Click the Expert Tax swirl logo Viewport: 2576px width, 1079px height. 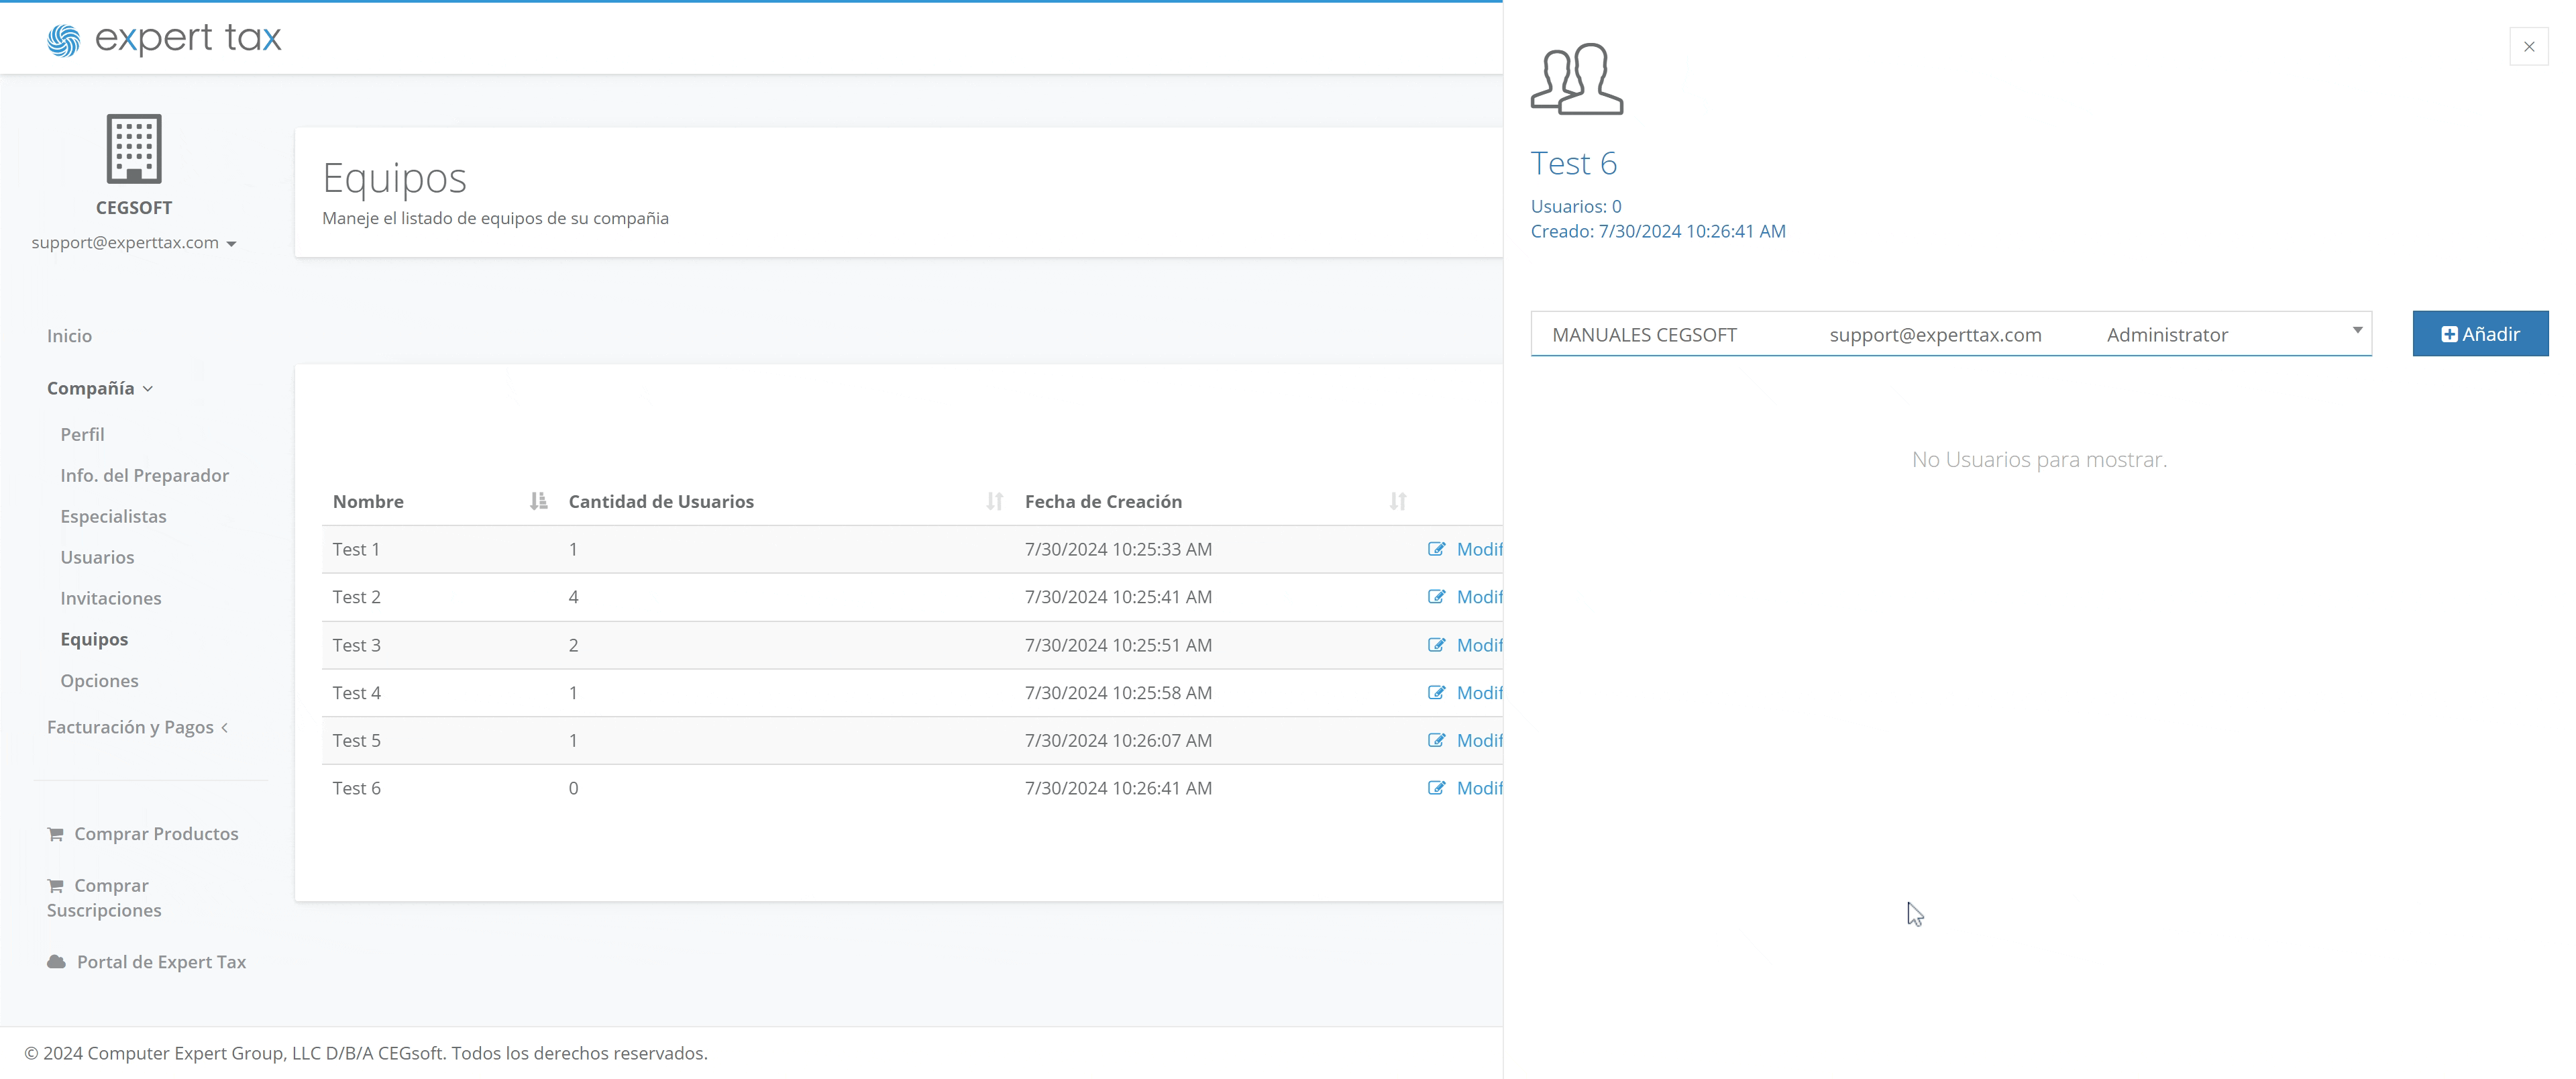coord(63,40)
